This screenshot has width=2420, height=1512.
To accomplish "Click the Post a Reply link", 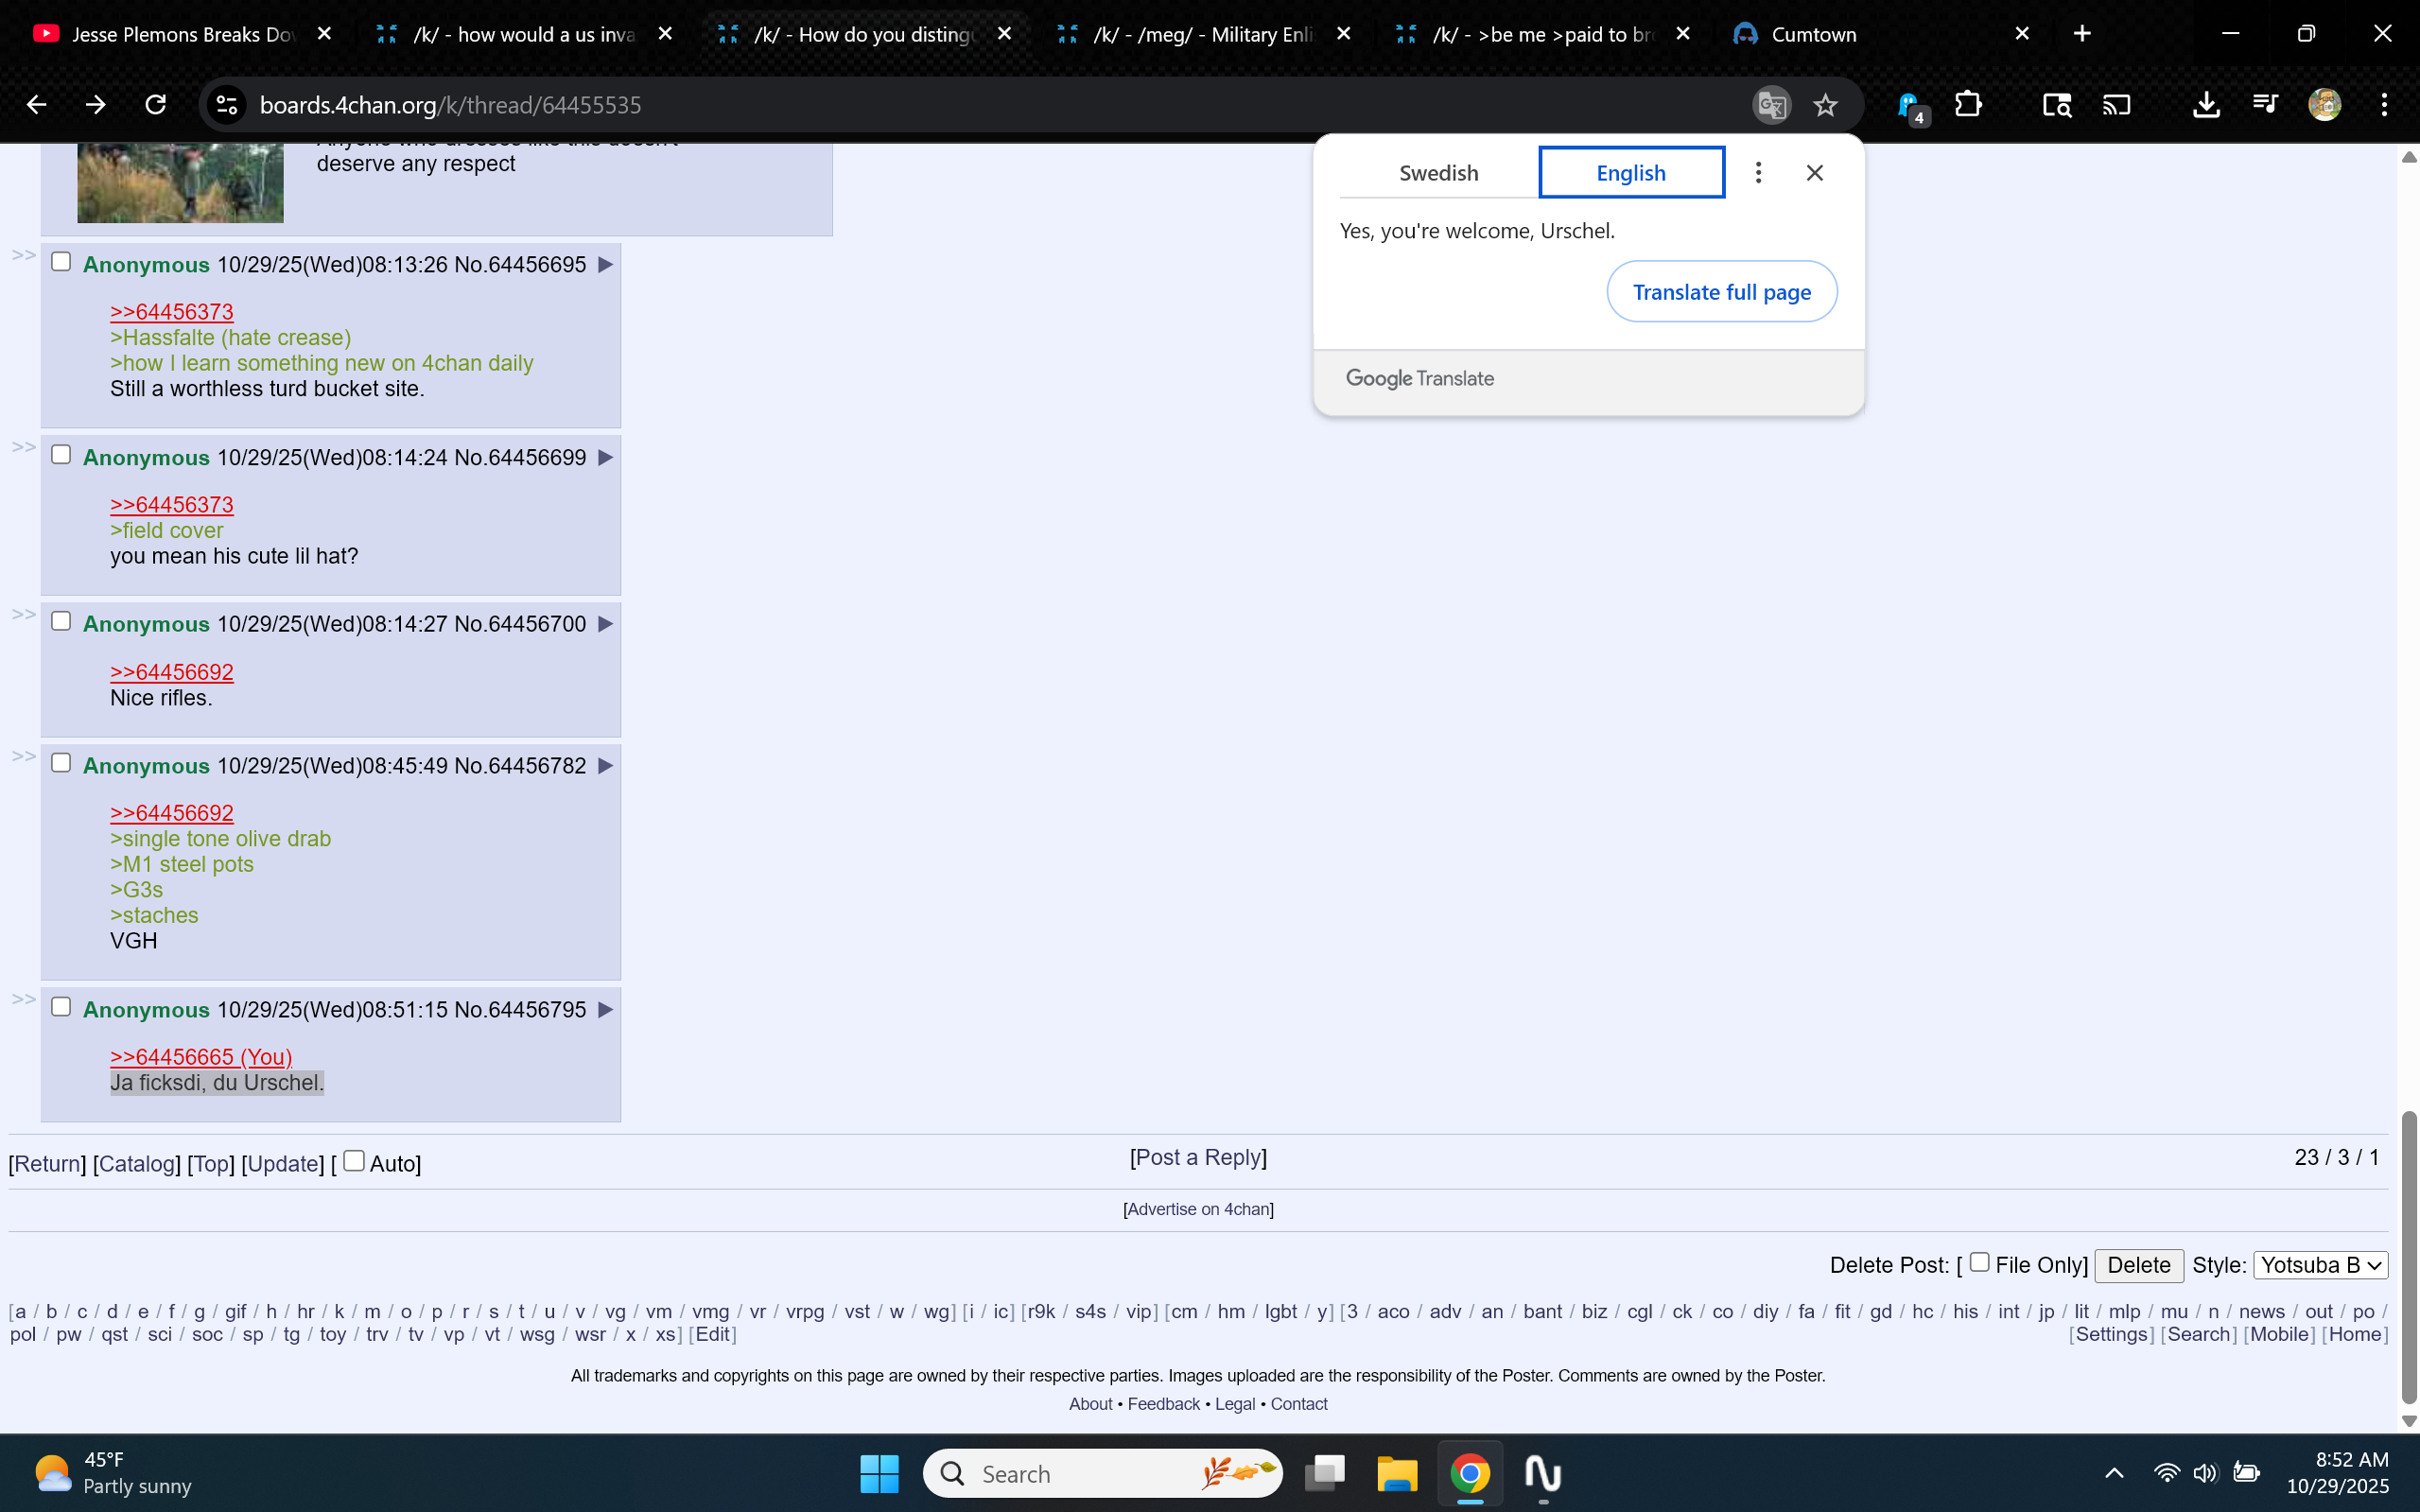I will (x=1198, y=1157).
